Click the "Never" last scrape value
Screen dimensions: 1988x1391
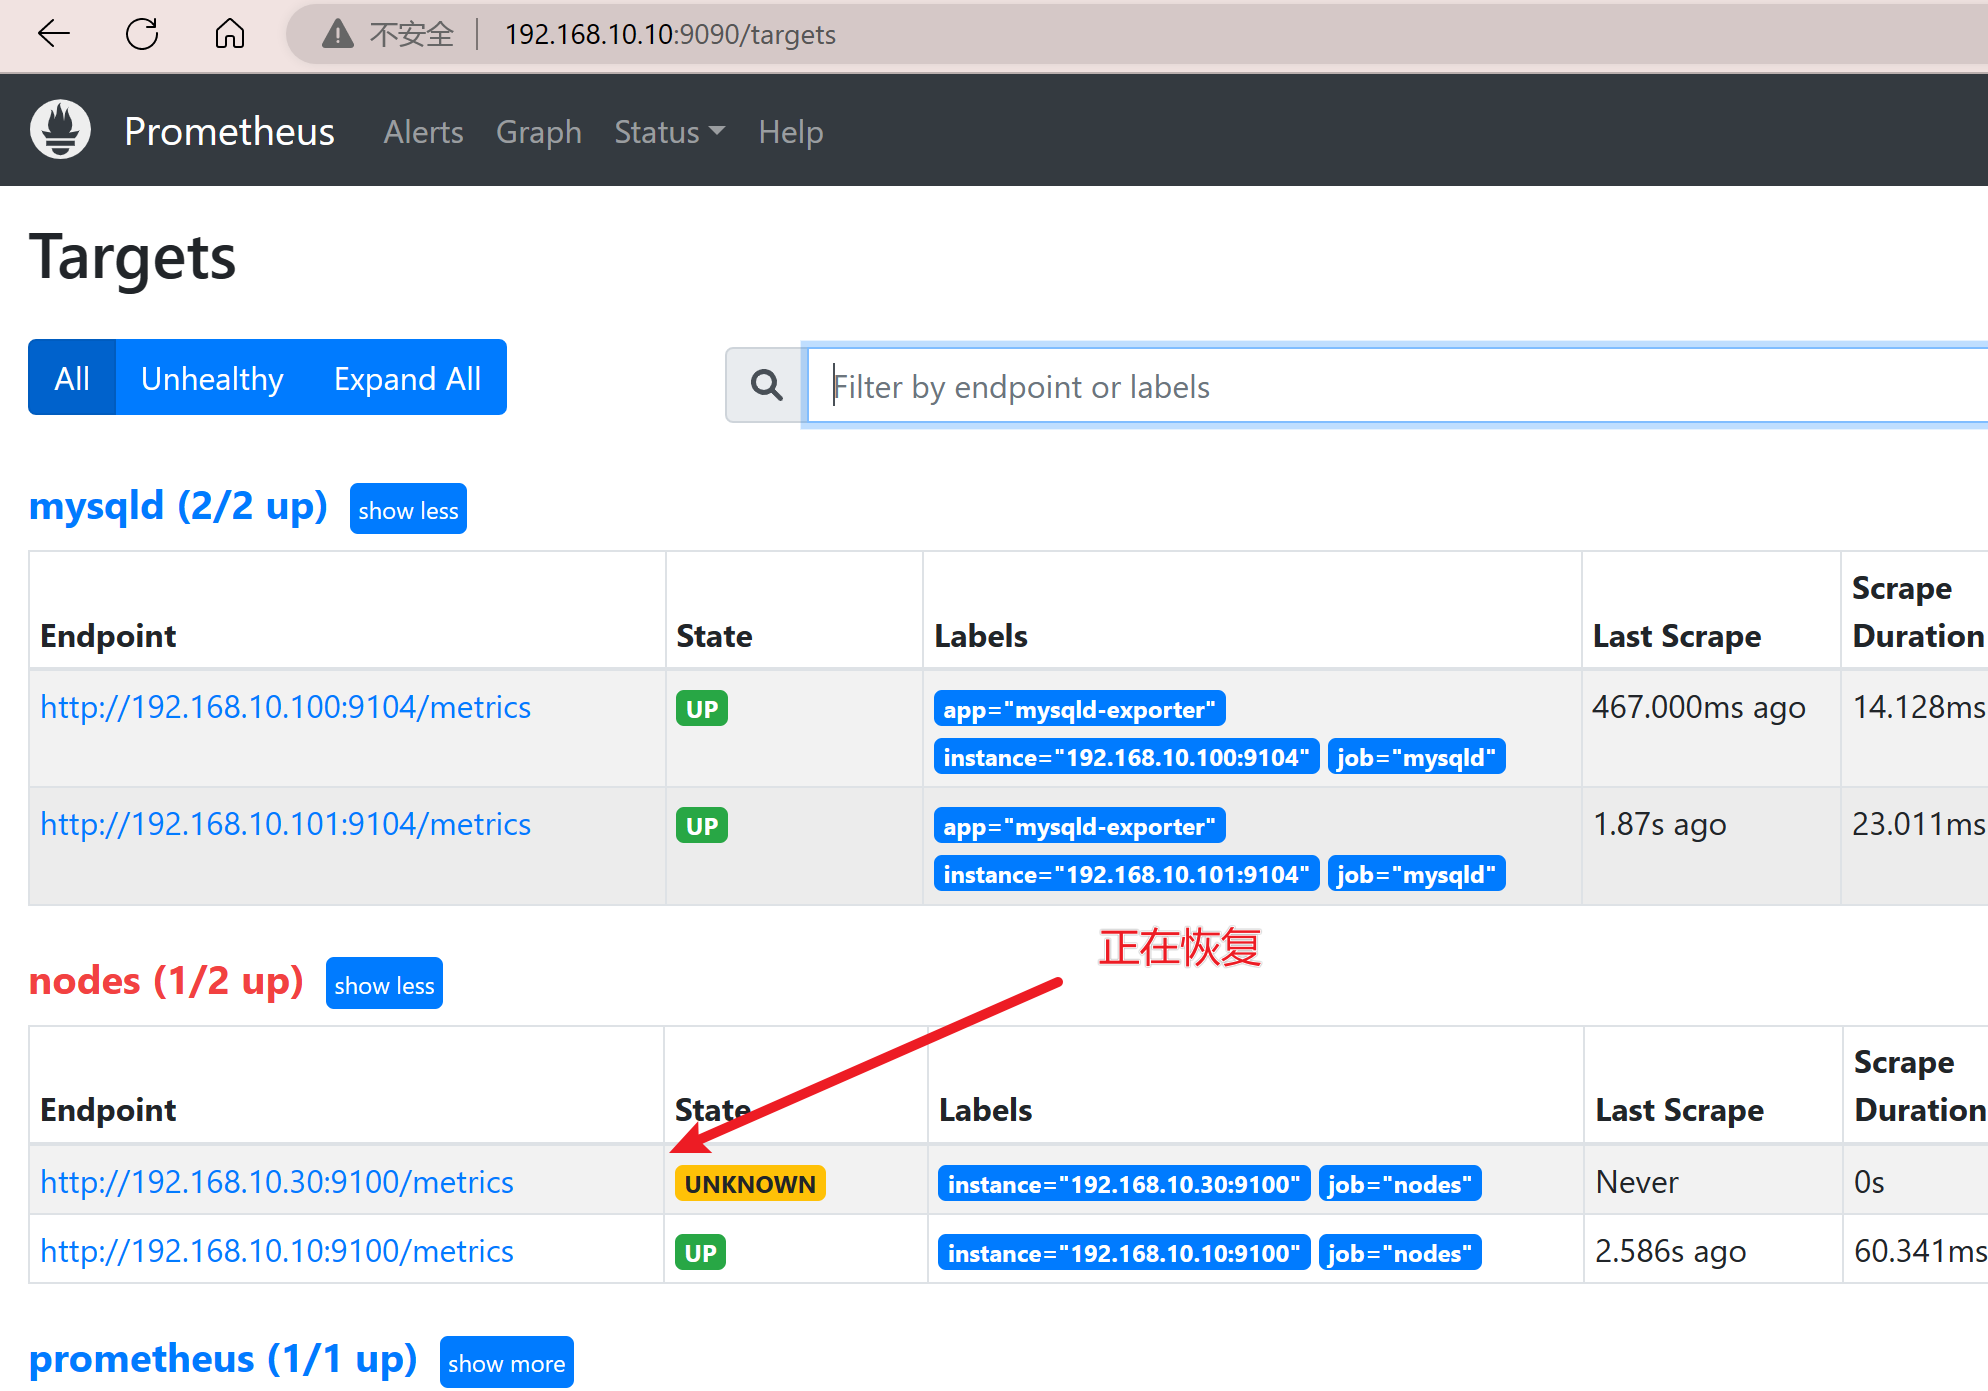(1637, 1182)
